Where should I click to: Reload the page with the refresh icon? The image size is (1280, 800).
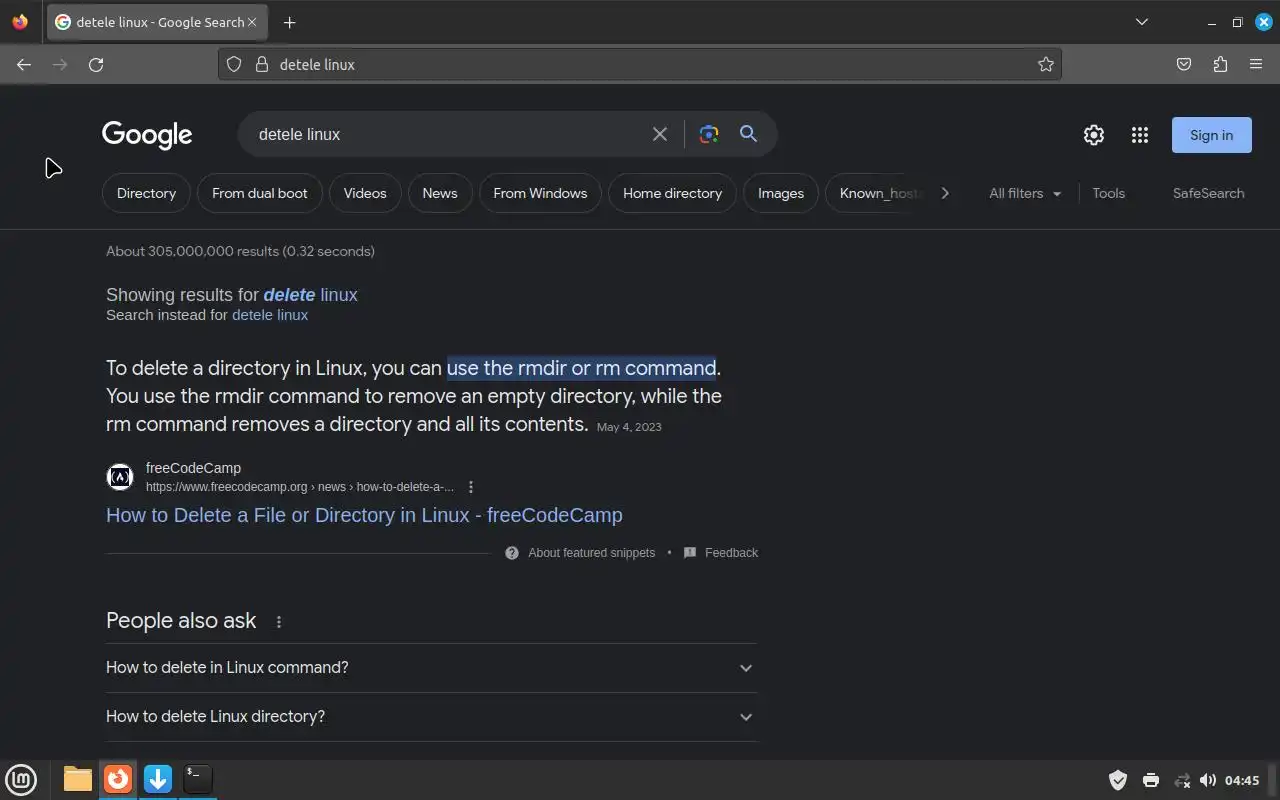[96, 64]
